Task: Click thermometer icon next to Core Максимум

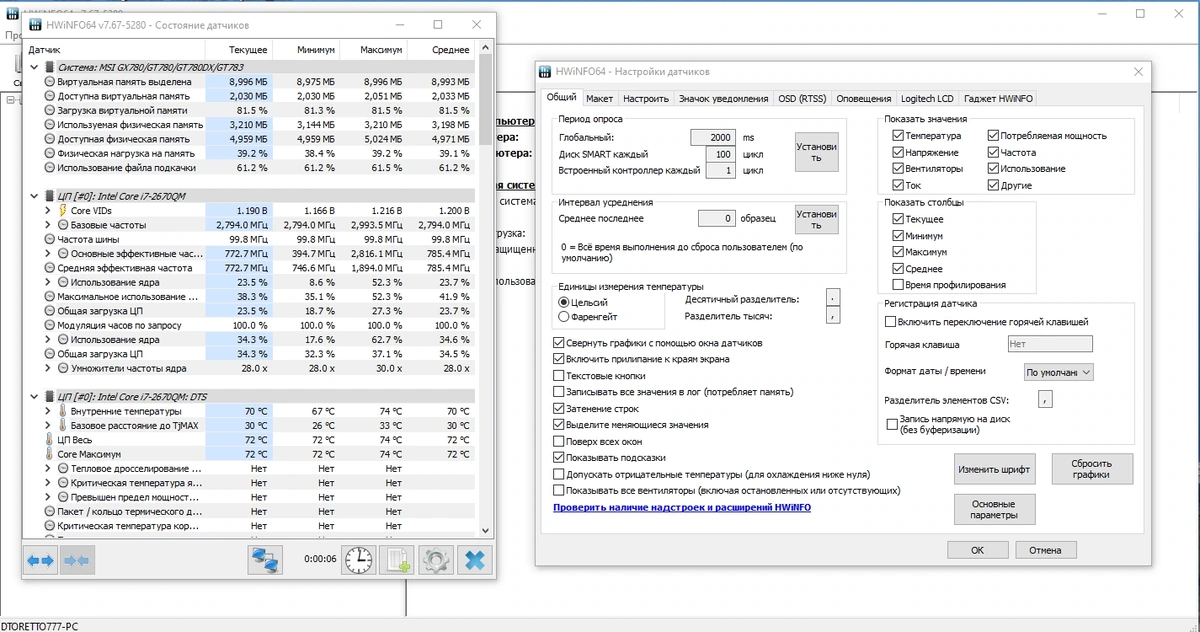Action: tap(49, 454)
